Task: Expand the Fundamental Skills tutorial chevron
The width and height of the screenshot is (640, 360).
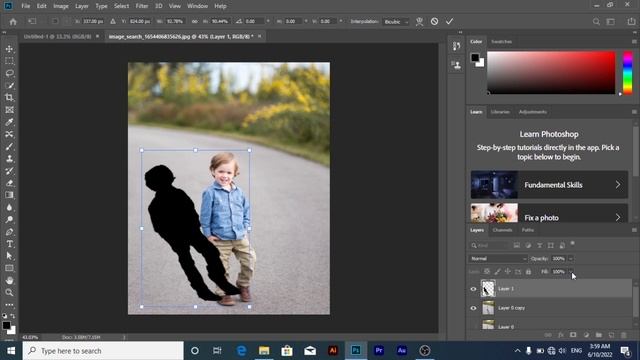Action: pos(618,185)
